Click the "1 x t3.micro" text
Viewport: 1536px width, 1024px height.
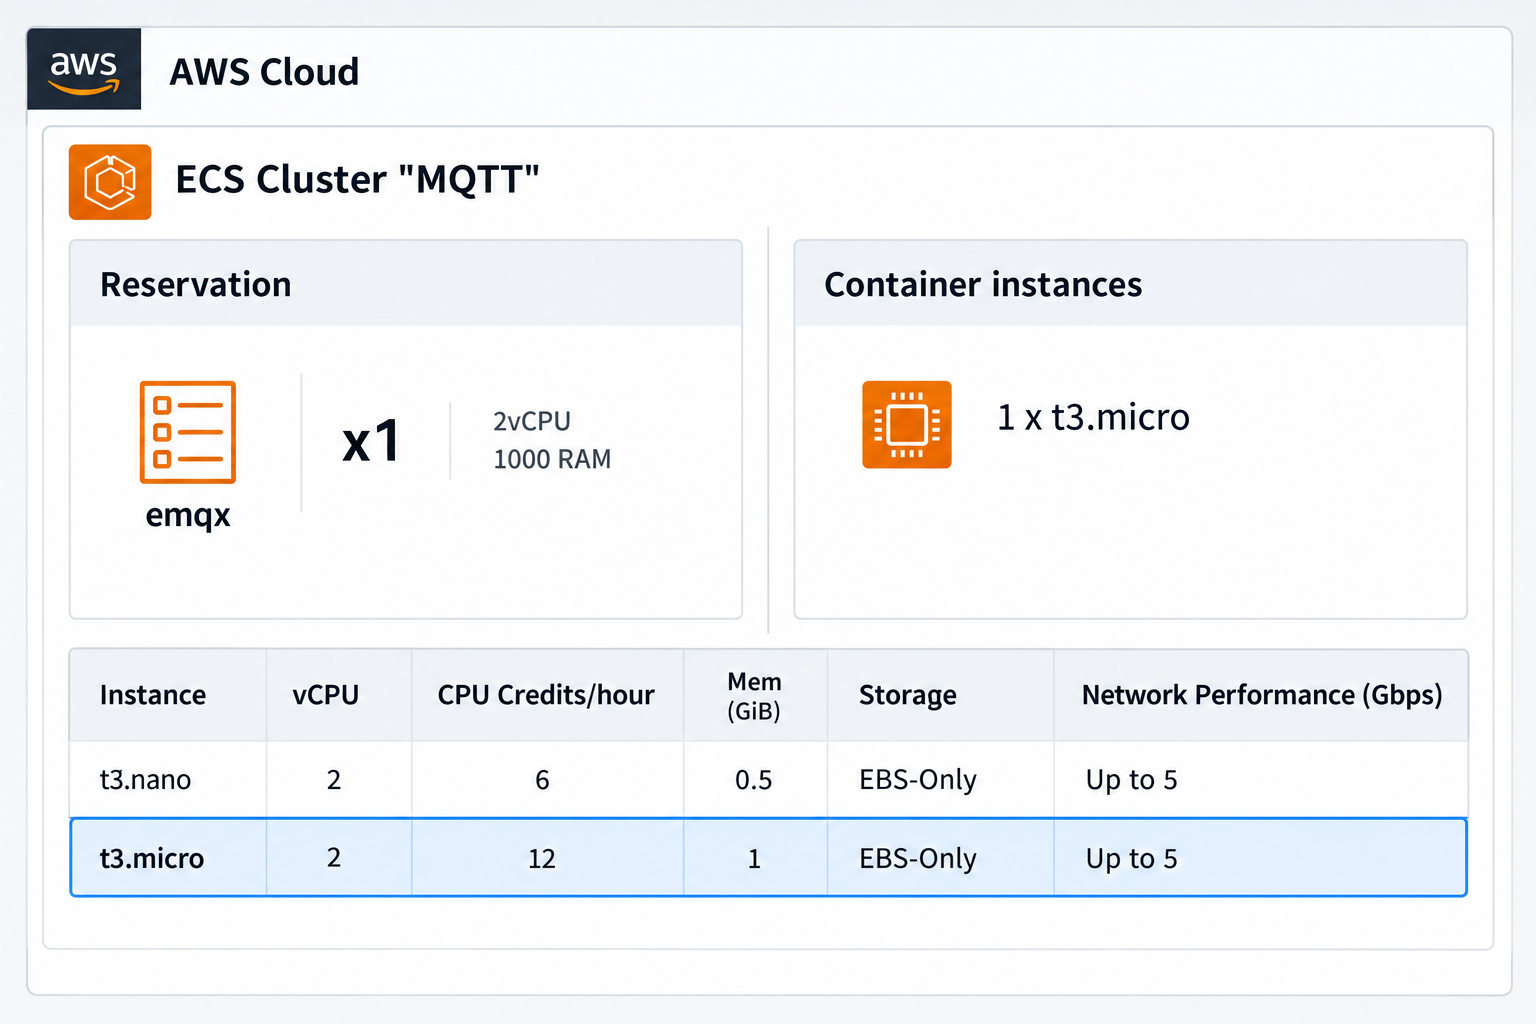[1093, 417]
